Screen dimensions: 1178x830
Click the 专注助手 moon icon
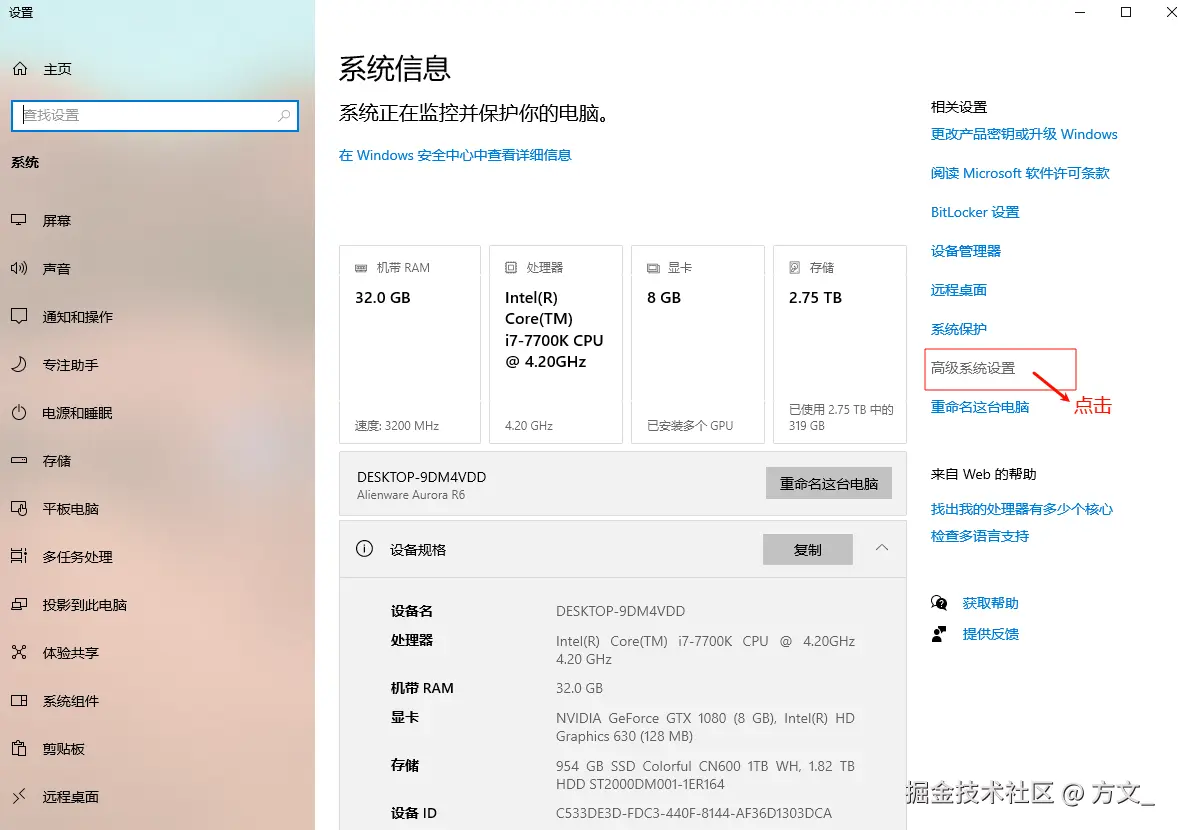19,364
